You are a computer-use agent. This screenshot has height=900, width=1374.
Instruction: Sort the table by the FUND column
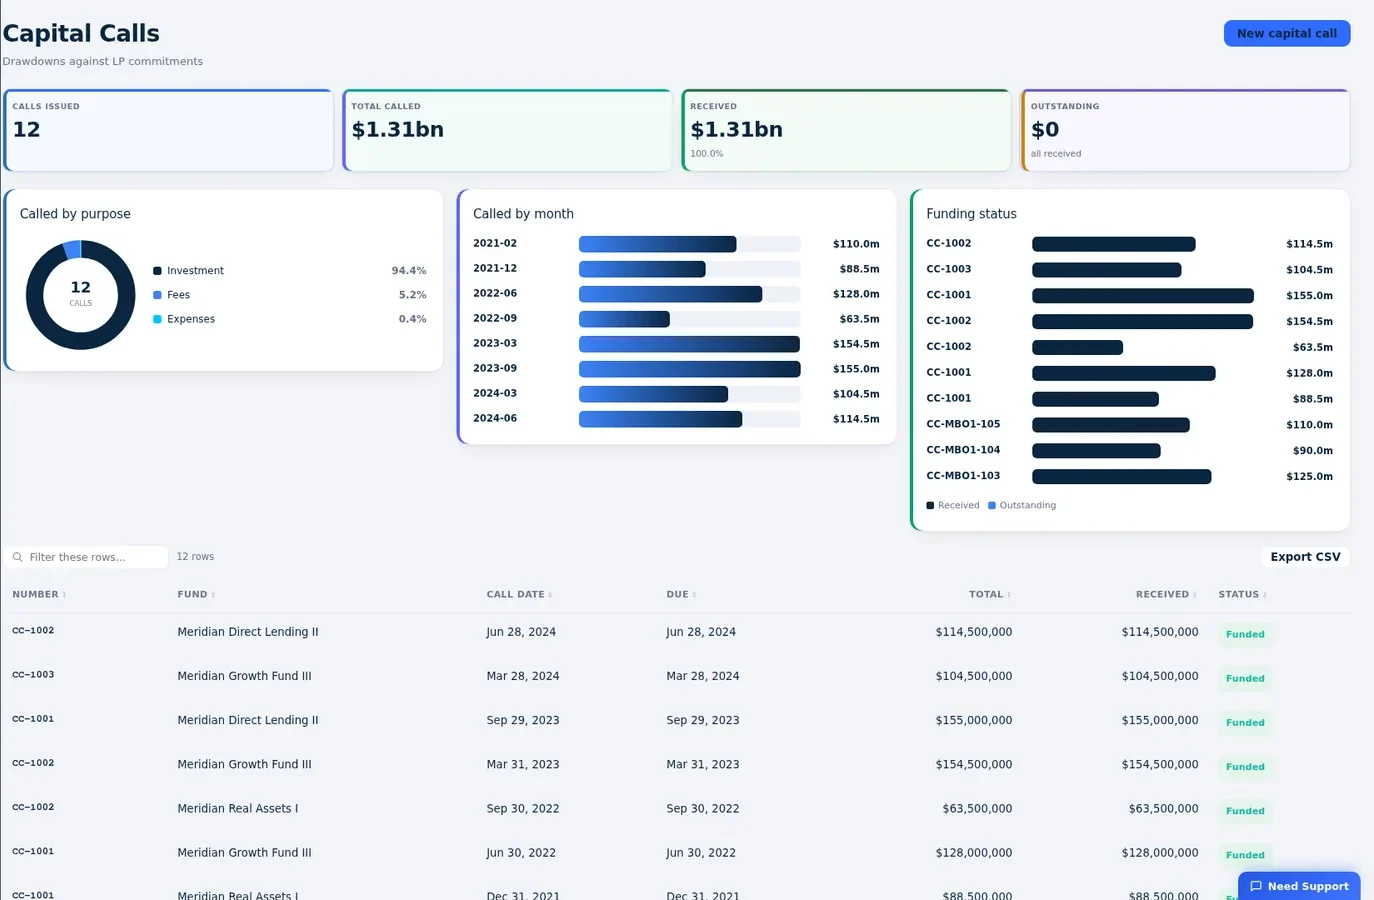(x=196, y=594)
